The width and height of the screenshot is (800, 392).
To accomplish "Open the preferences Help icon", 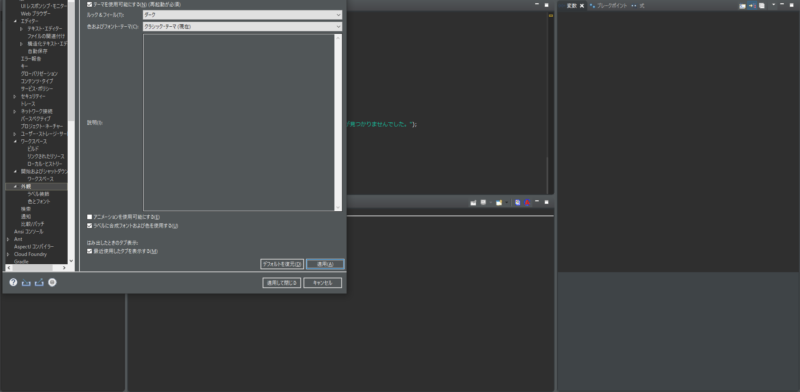I will coord(13,282).
